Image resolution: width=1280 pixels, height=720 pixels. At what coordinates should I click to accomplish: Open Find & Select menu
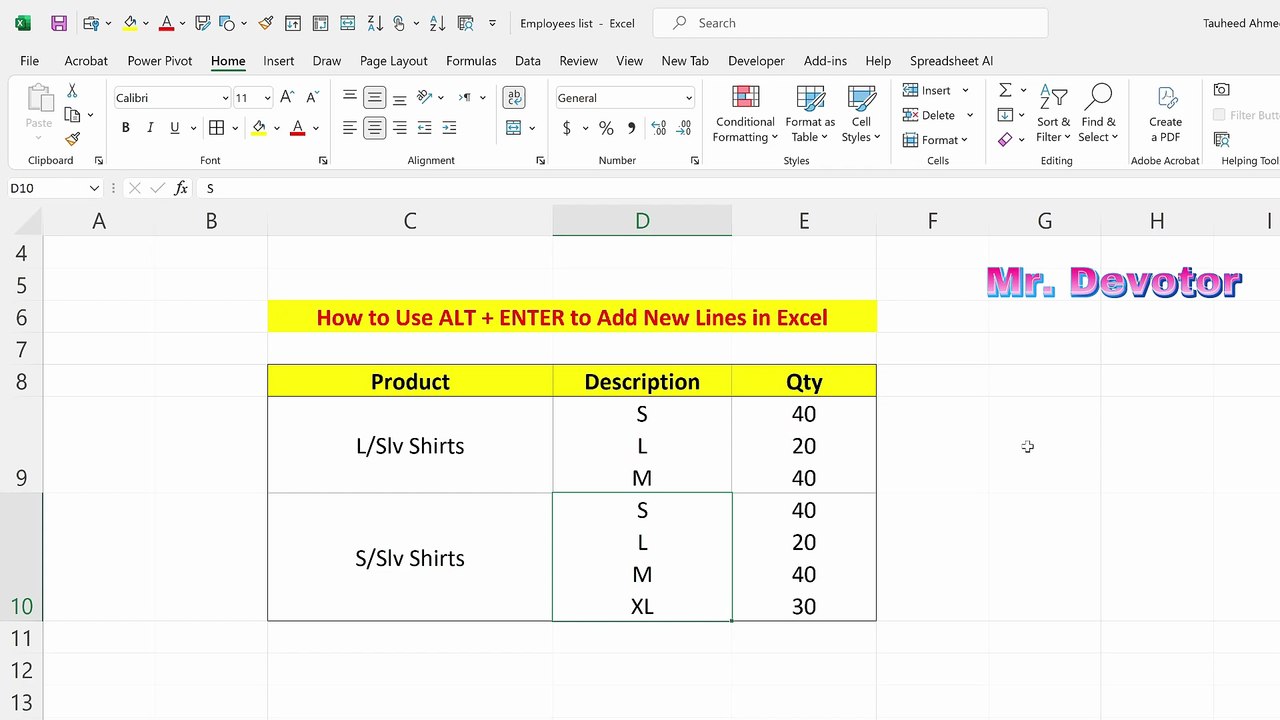(1098, 114)
